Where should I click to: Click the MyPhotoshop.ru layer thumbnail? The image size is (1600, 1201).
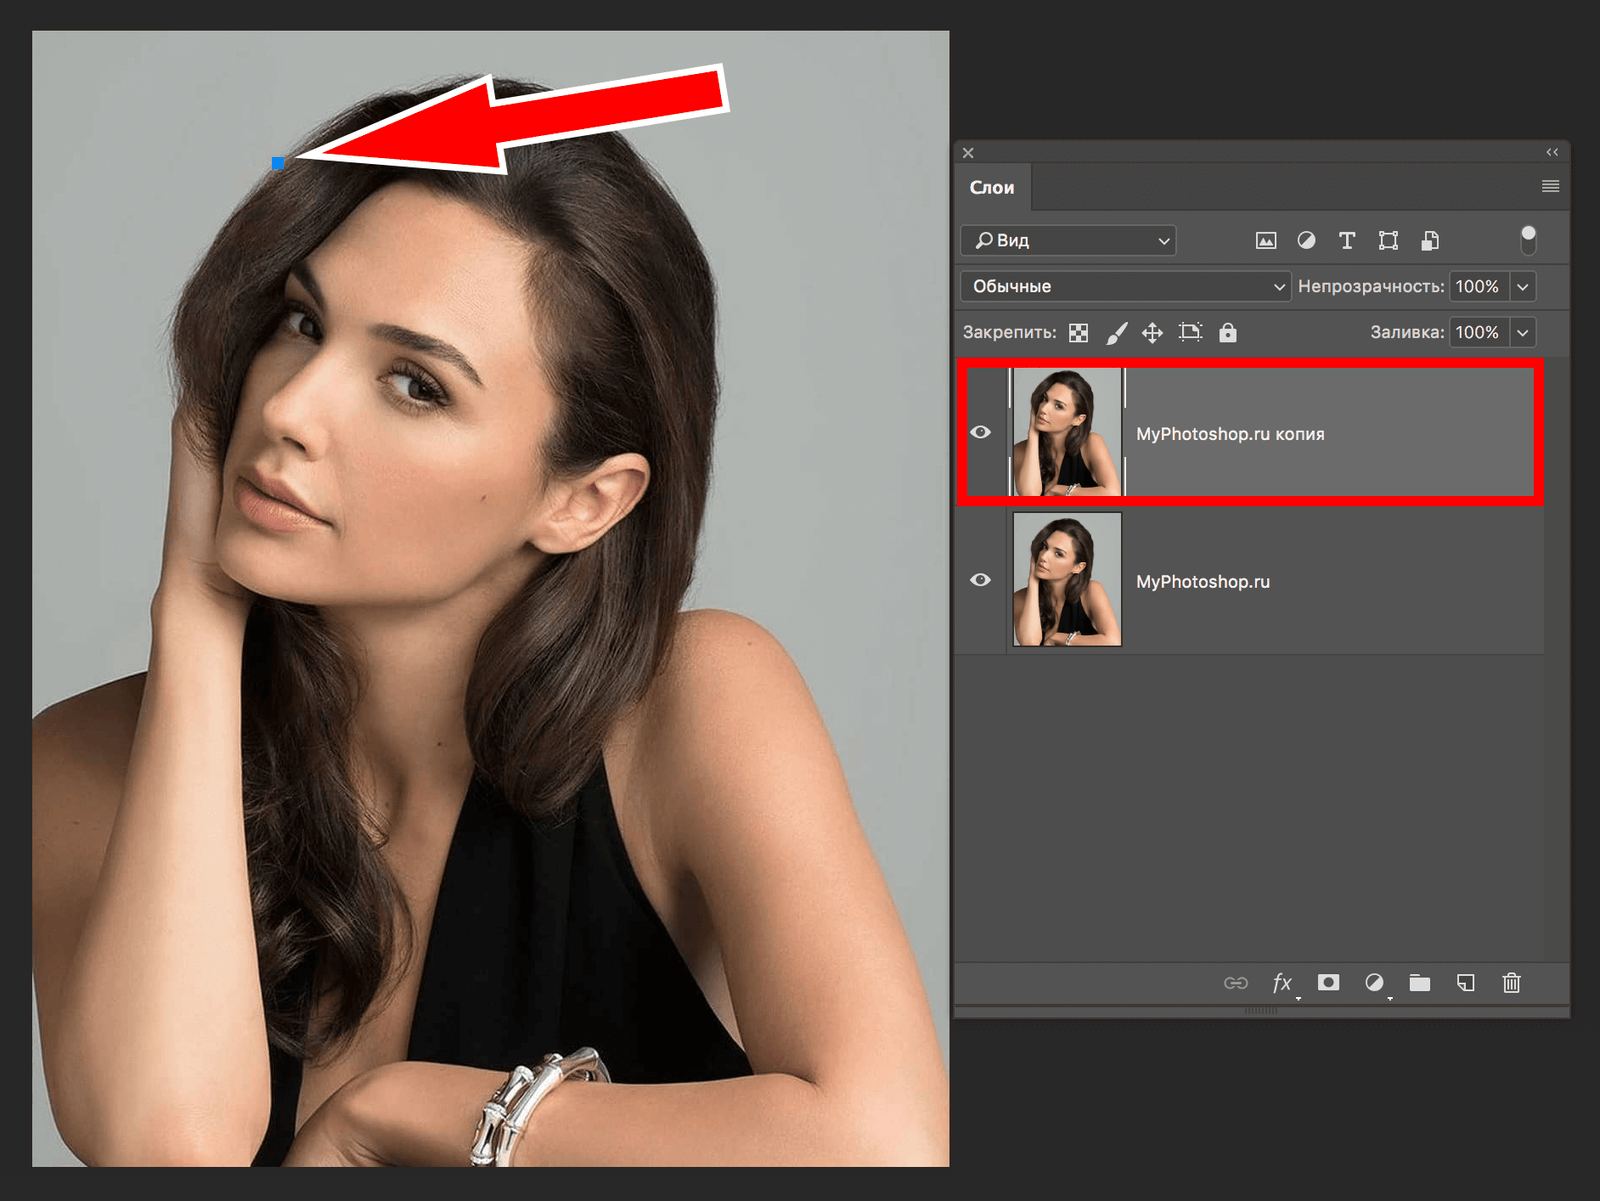(1067, 580)
